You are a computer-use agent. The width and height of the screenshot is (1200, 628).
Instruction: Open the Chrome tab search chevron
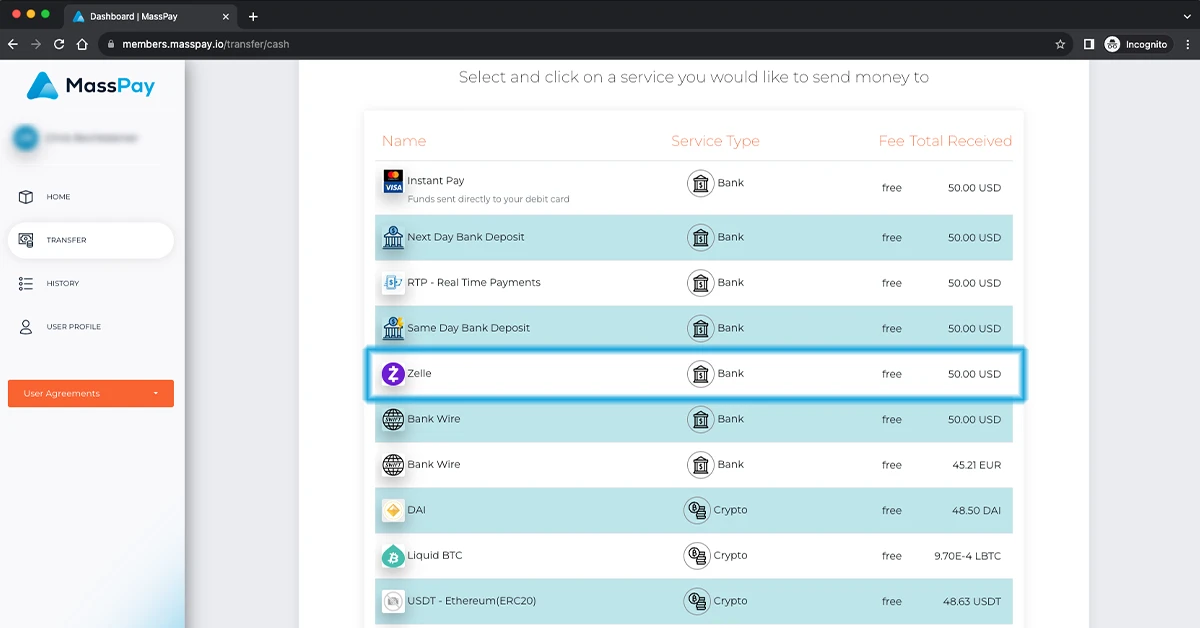[1185, 17]
